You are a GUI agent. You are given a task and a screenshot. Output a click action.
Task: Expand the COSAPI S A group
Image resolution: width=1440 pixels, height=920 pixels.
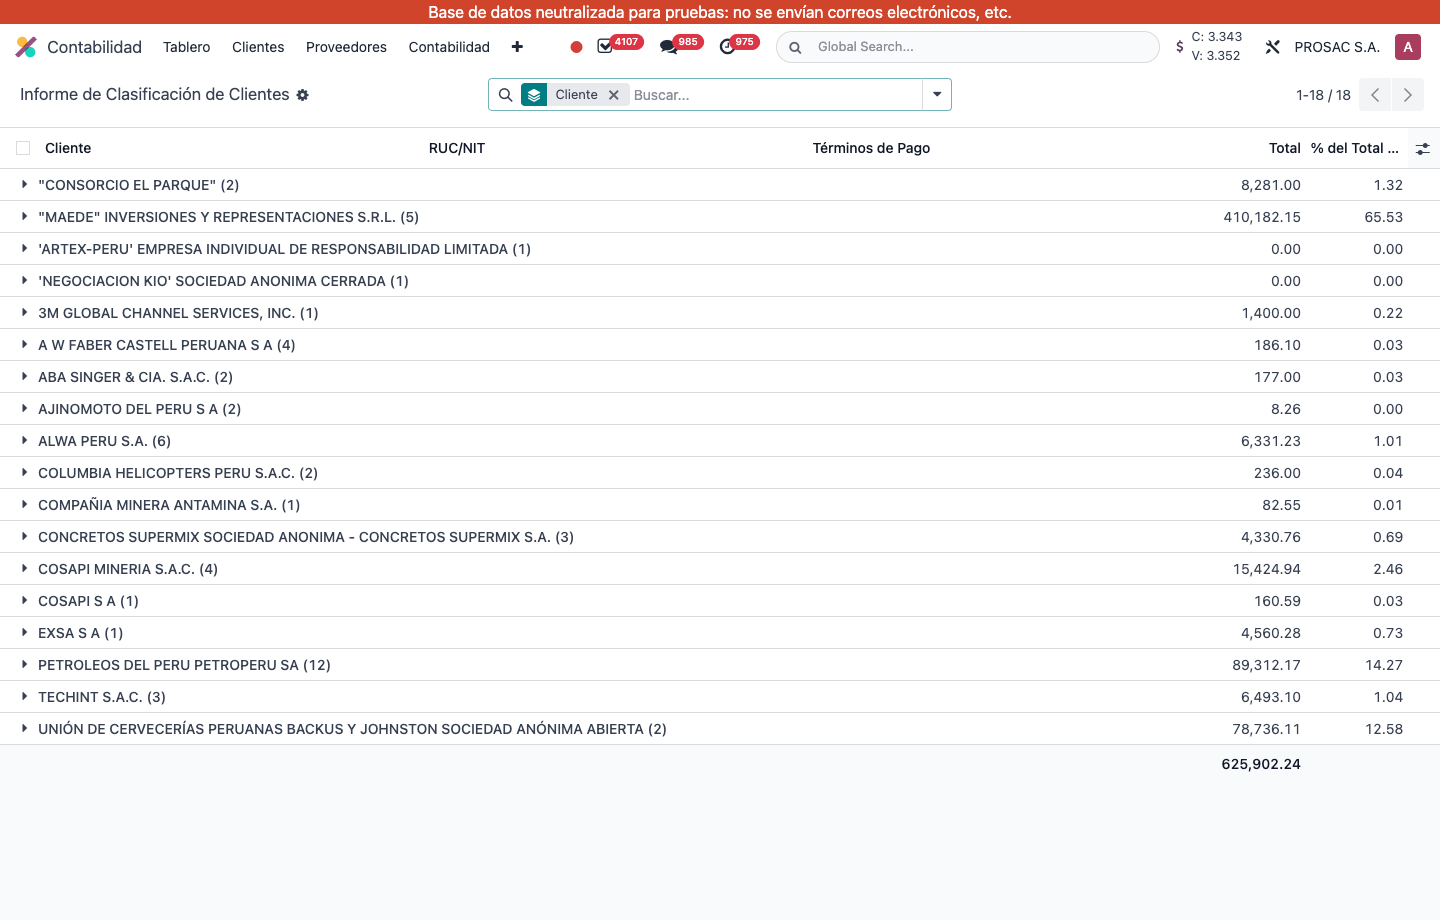point(24,601)
